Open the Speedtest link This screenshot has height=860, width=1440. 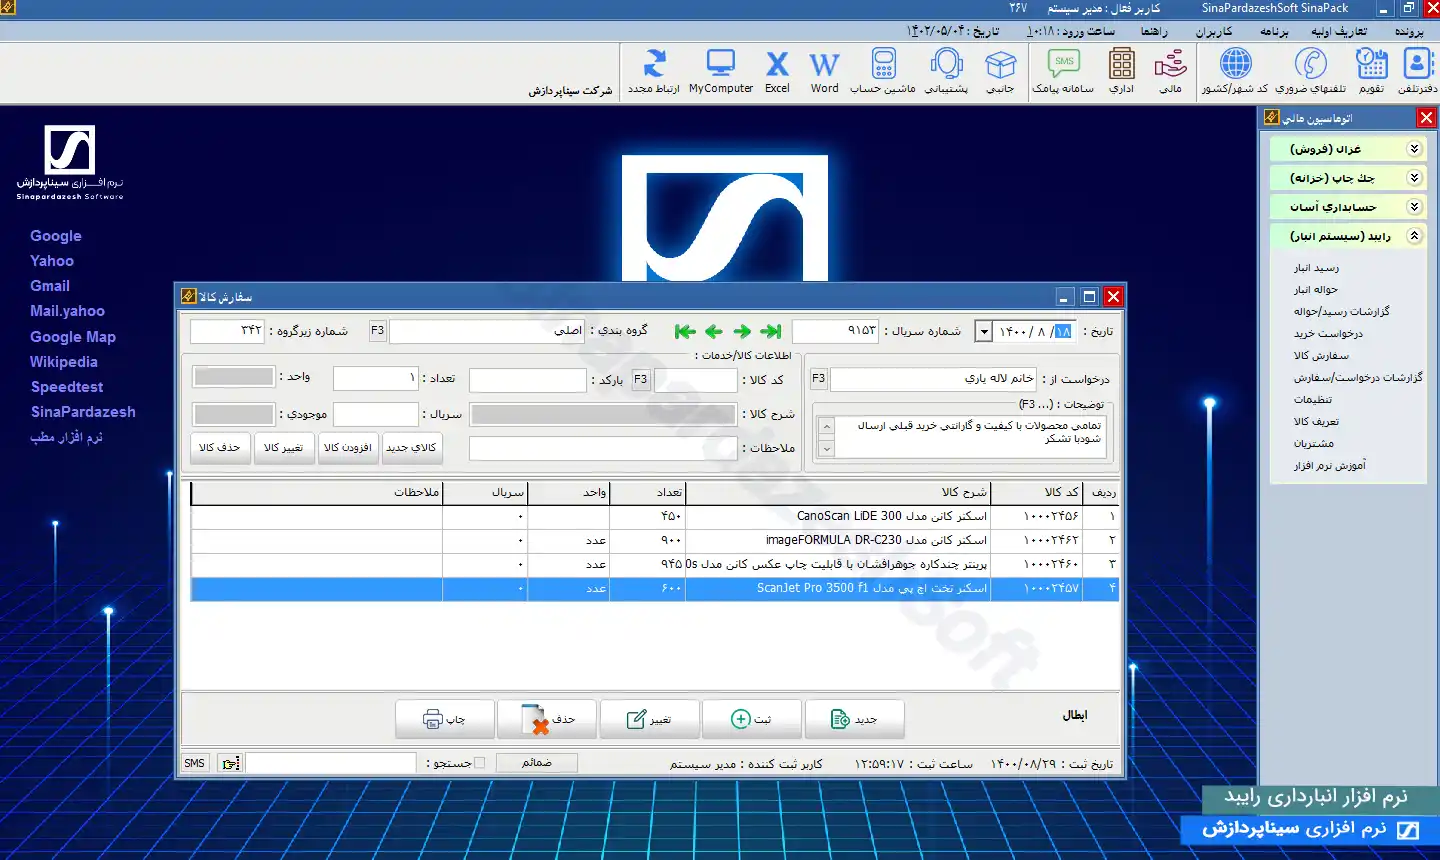tap(67, 387)
